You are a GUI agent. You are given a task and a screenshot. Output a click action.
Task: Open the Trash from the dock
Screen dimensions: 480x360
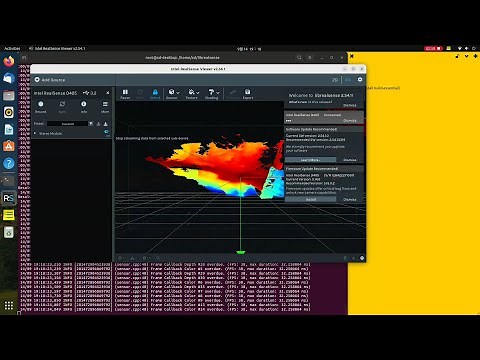(9, 232)
